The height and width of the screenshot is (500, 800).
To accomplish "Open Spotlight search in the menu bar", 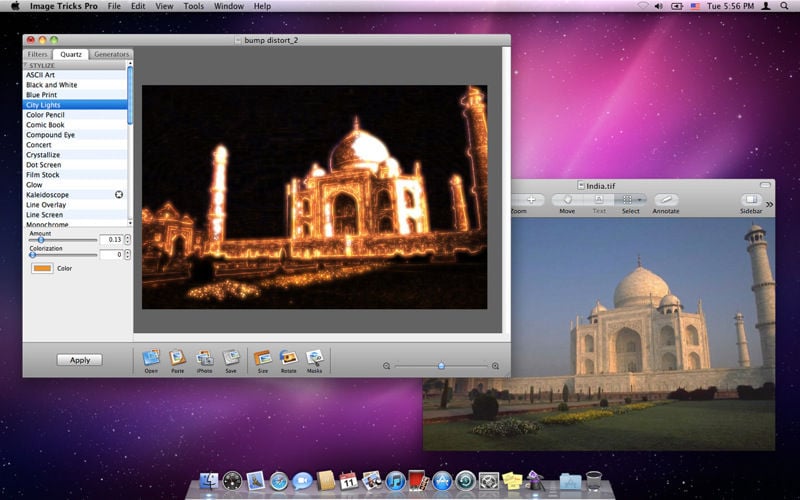I will pos(784,6).
